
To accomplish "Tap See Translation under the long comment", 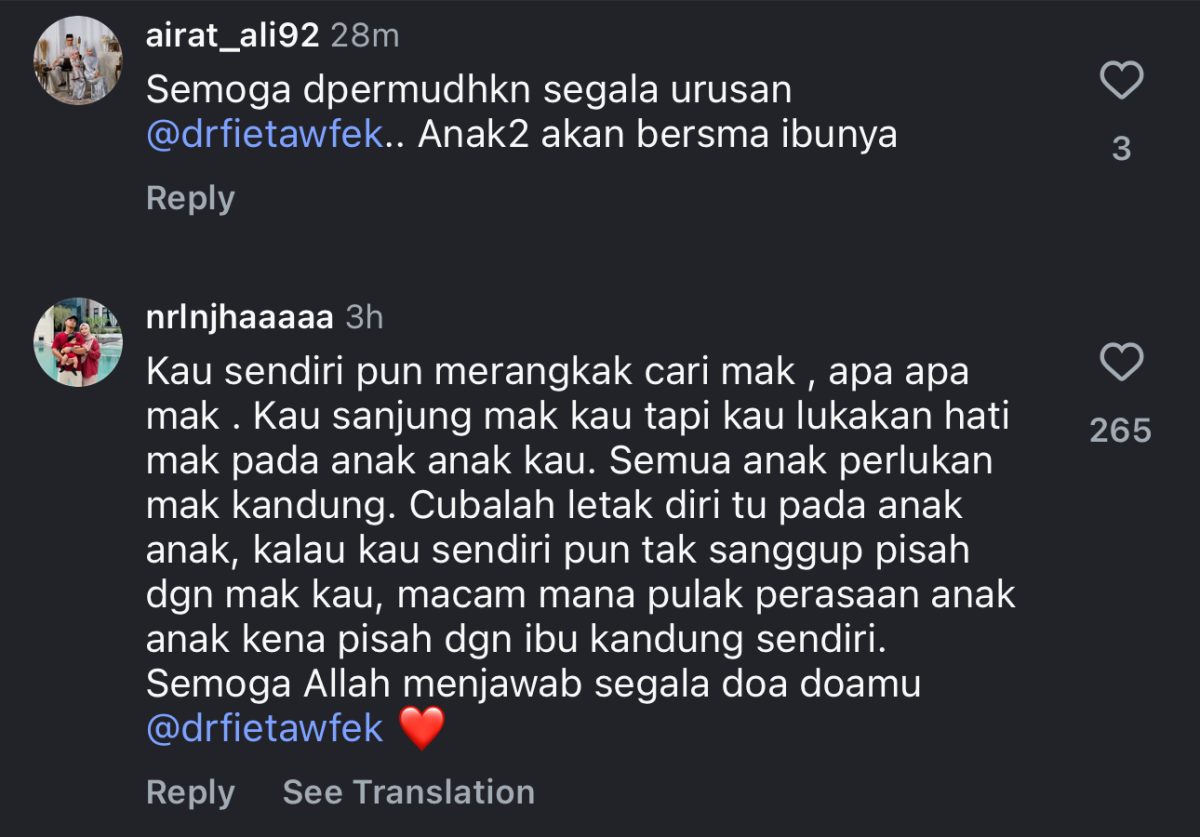I will point(408,792).
